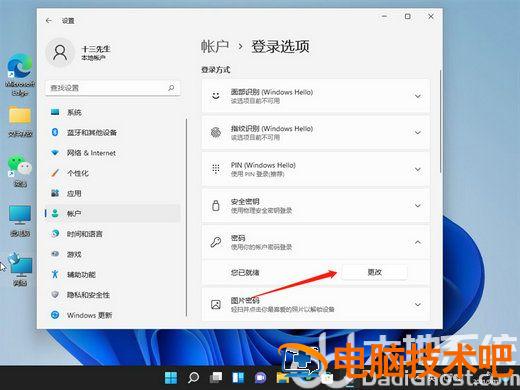Viewport: 520px width, 390px height.
Task: Open the 应用 settings category
Action: 113,193
